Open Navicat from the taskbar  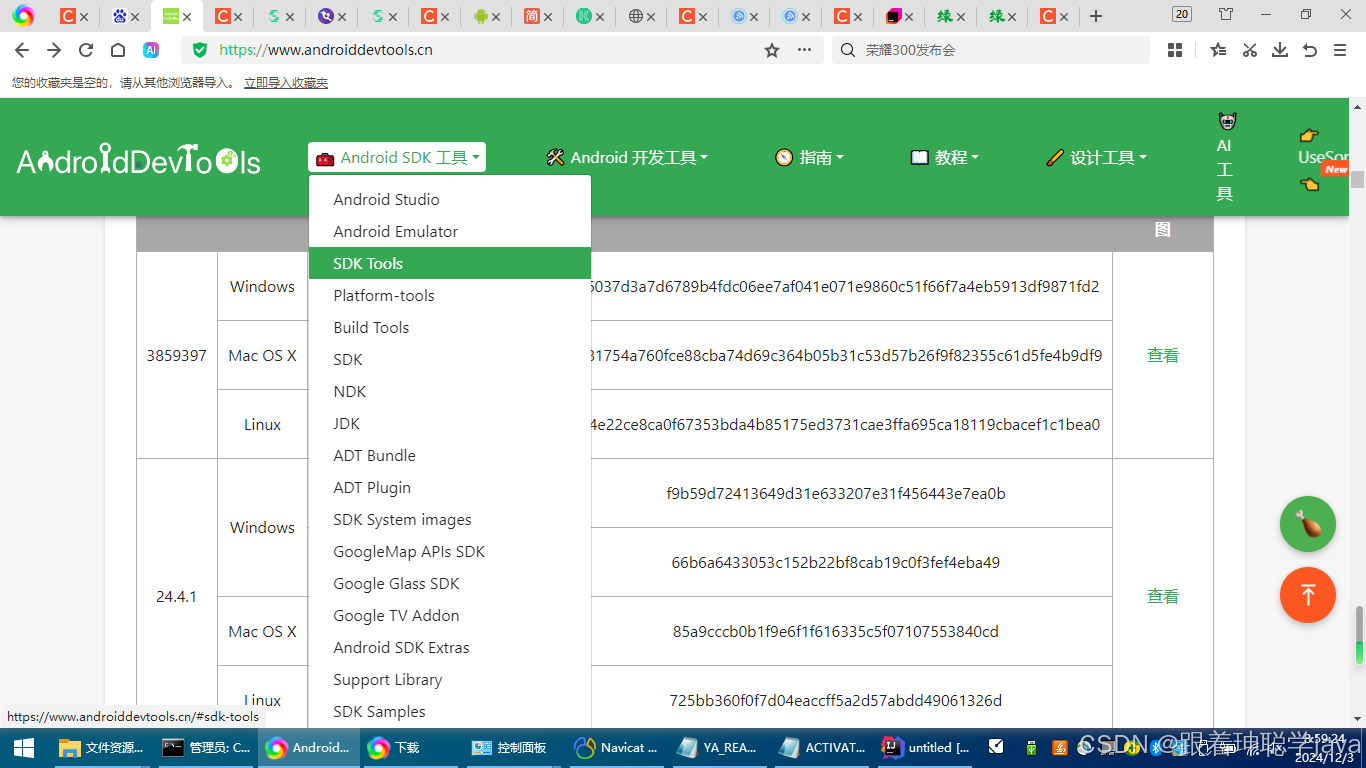coord(617,748)
